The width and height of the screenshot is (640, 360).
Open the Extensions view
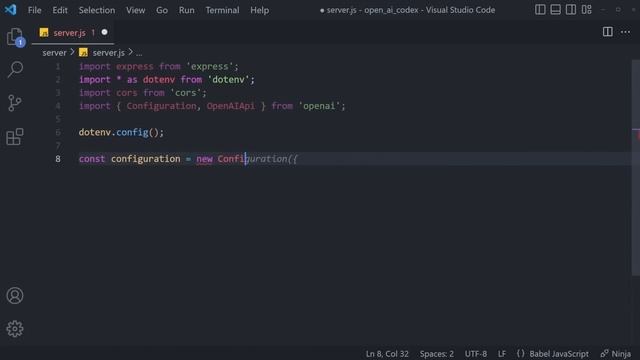pos(15,137)
